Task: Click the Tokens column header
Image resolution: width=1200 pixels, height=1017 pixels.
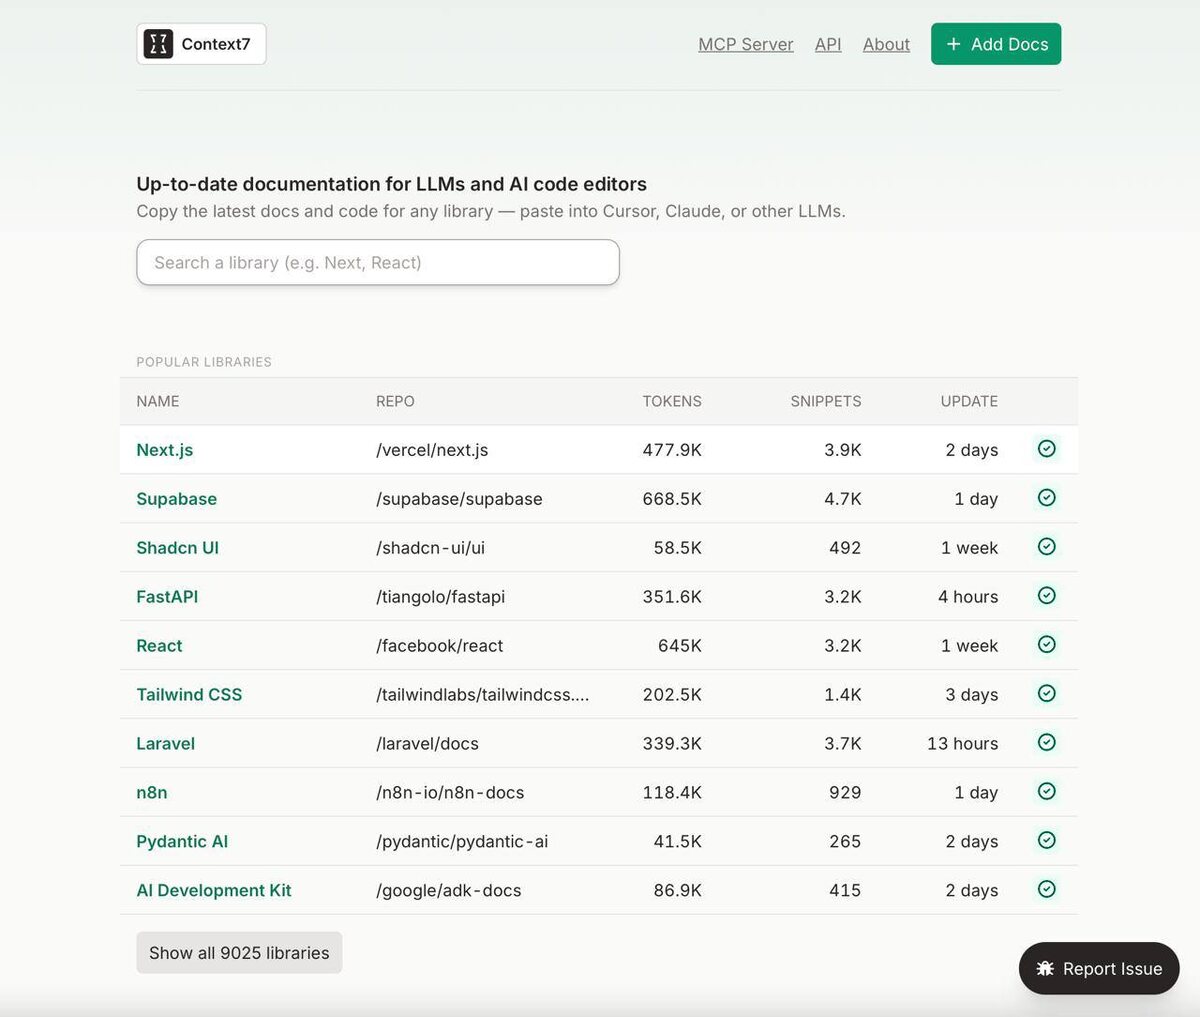Action: [x=672, y=401]
